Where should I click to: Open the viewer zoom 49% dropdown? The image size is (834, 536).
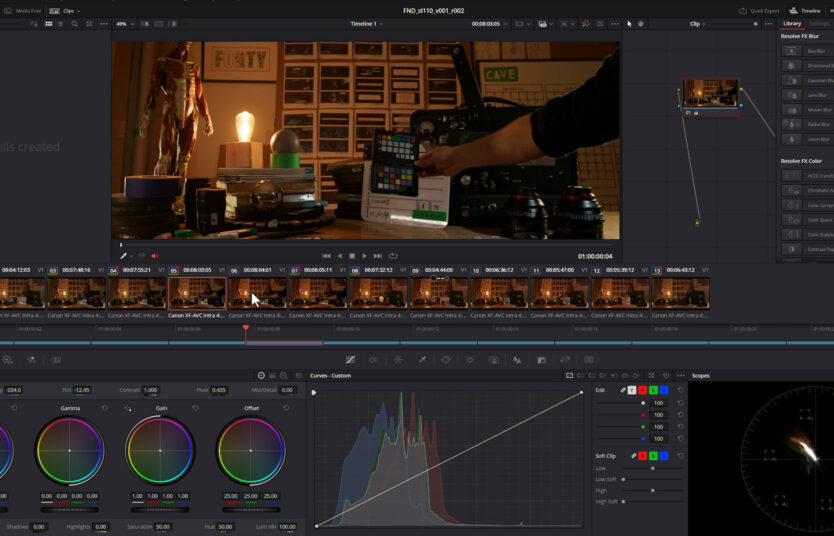(x=124, y=23)
